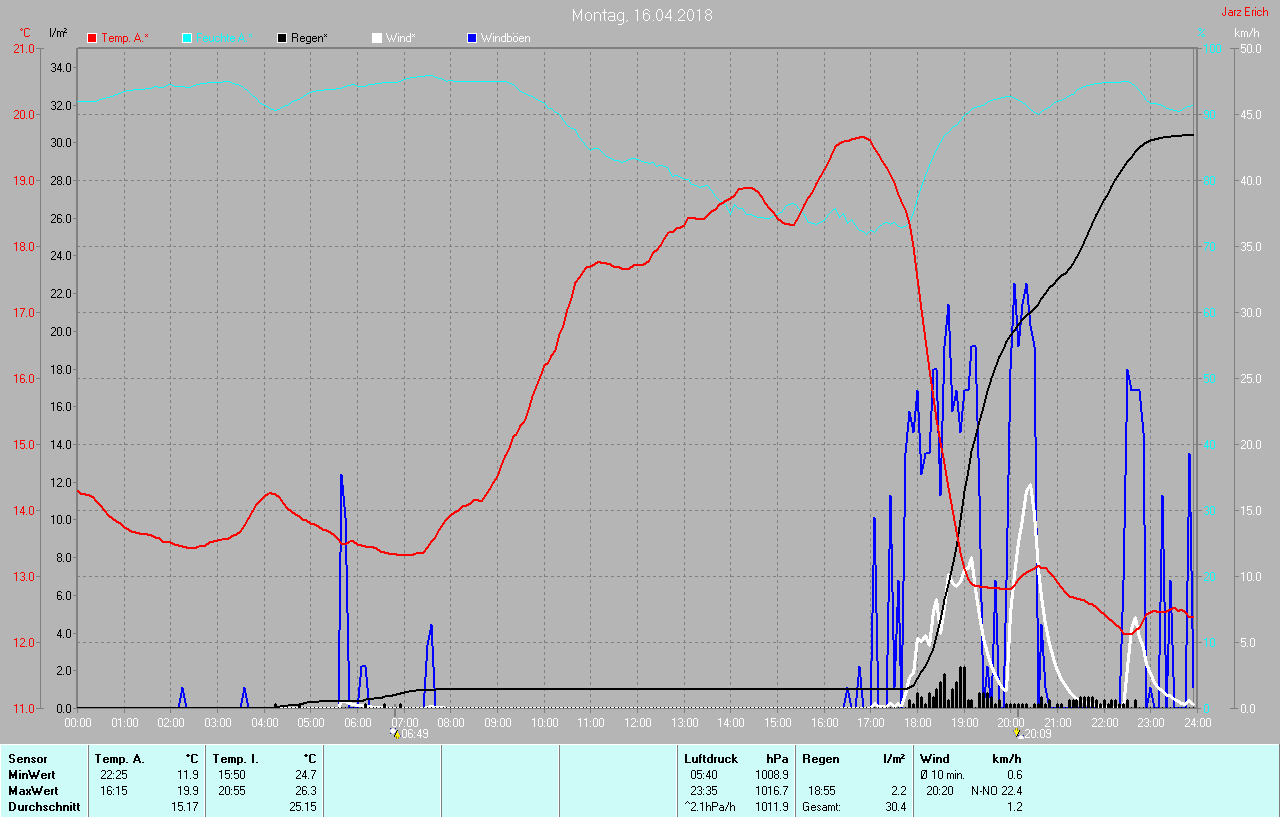Select the 'Regen*' legend label
1280x817 pixels.
coord(309,38)
